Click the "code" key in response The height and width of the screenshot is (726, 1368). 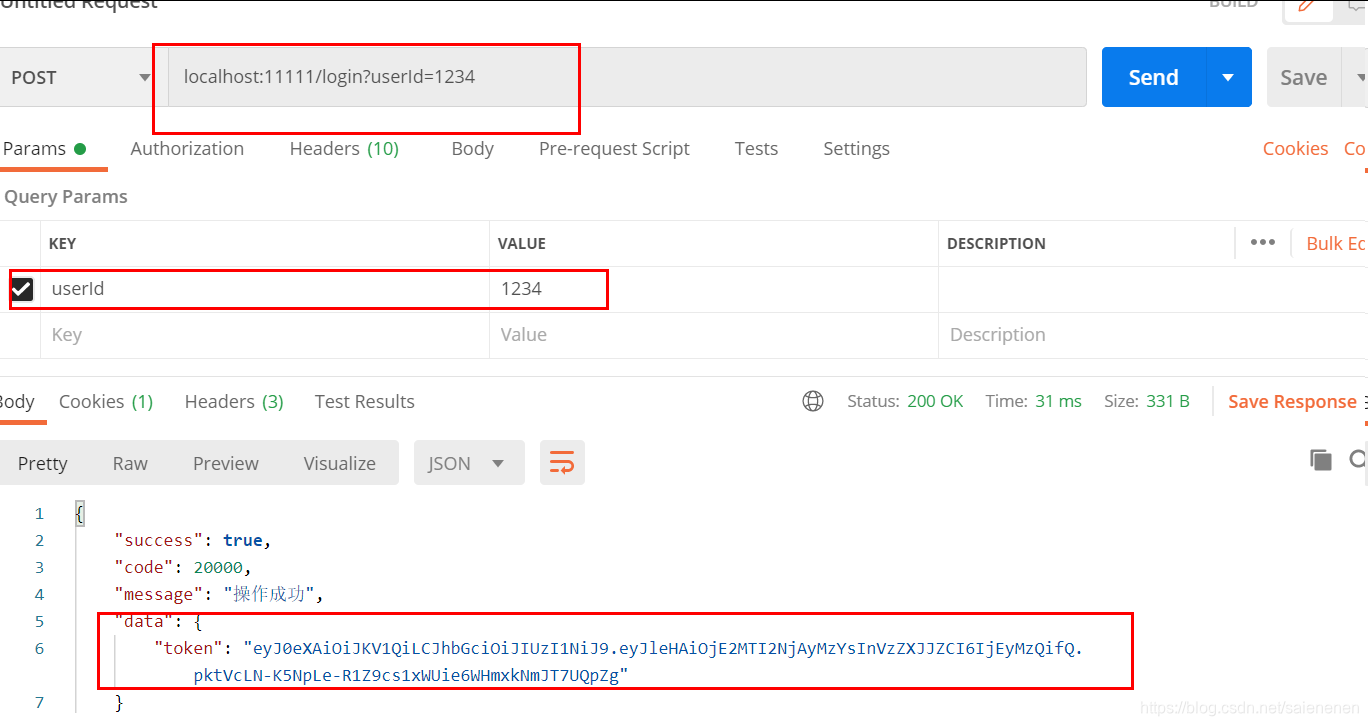[x=144, y=567]
